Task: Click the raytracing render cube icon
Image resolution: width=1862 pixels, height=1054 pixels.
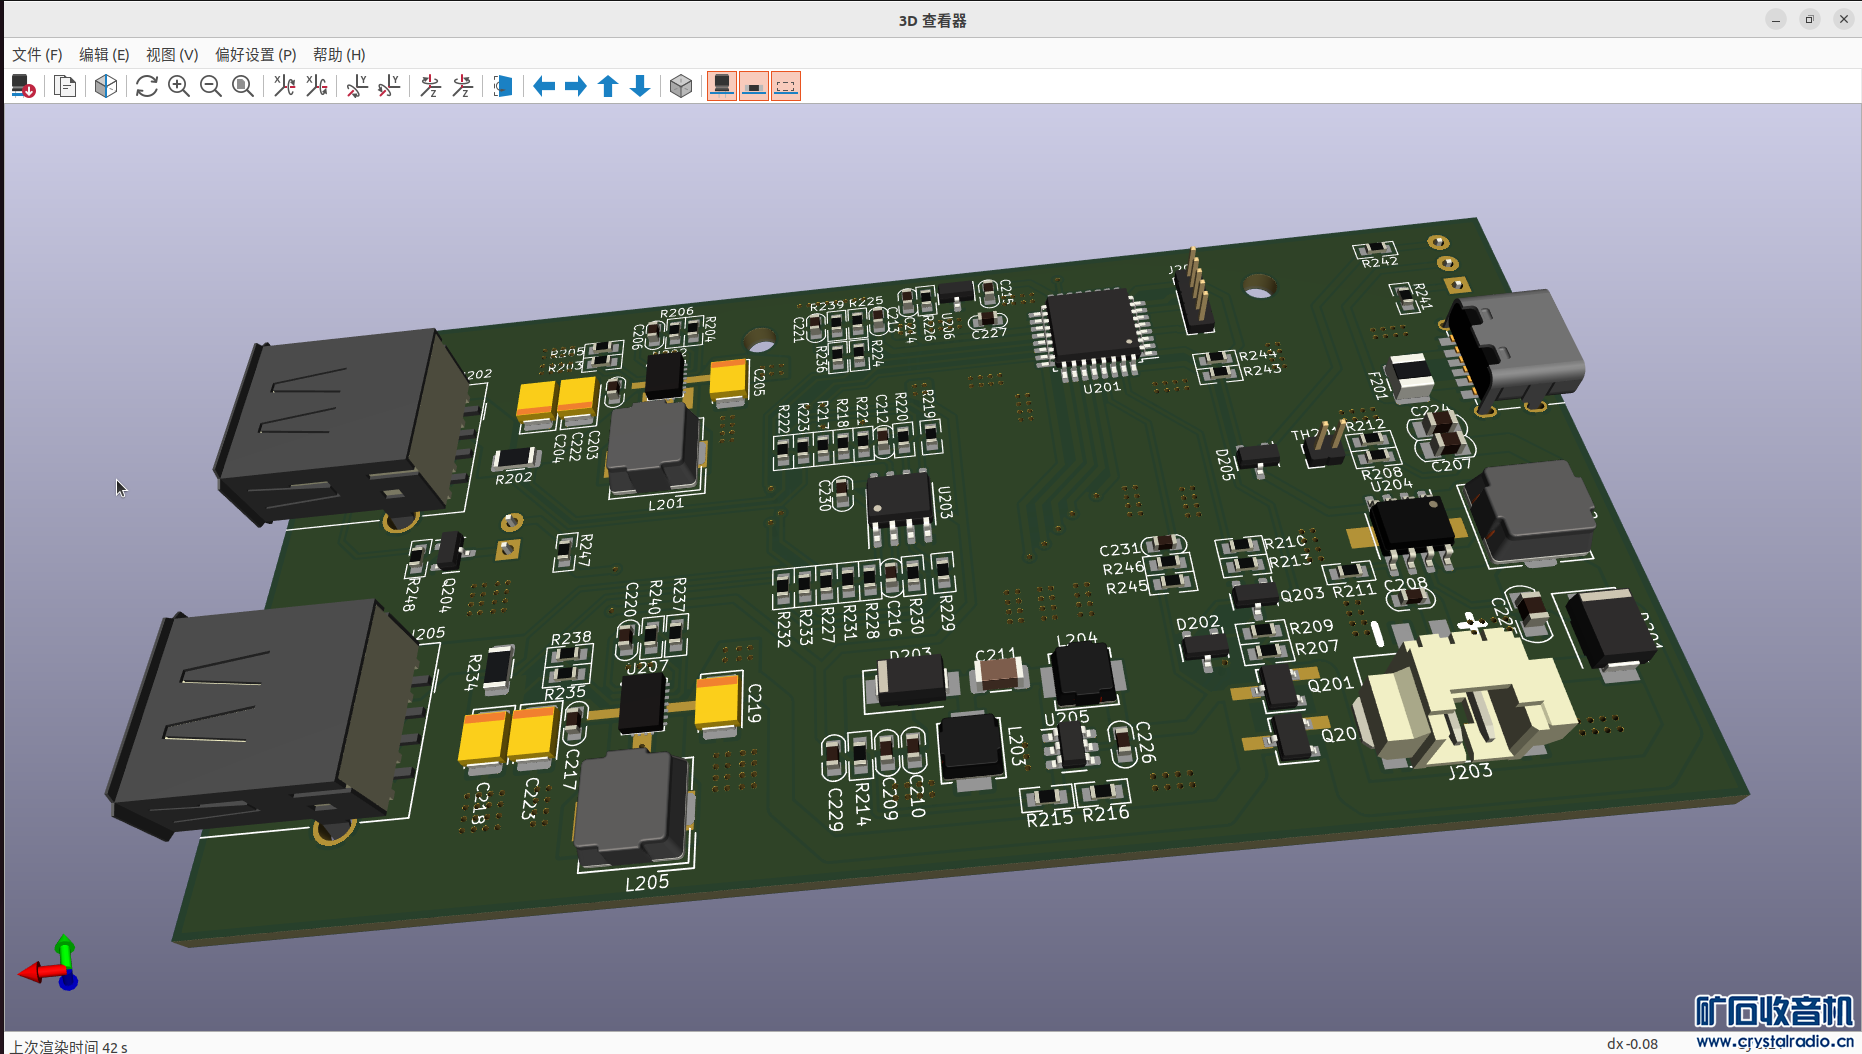Action: pyautogui.click(x=106, y=86)
